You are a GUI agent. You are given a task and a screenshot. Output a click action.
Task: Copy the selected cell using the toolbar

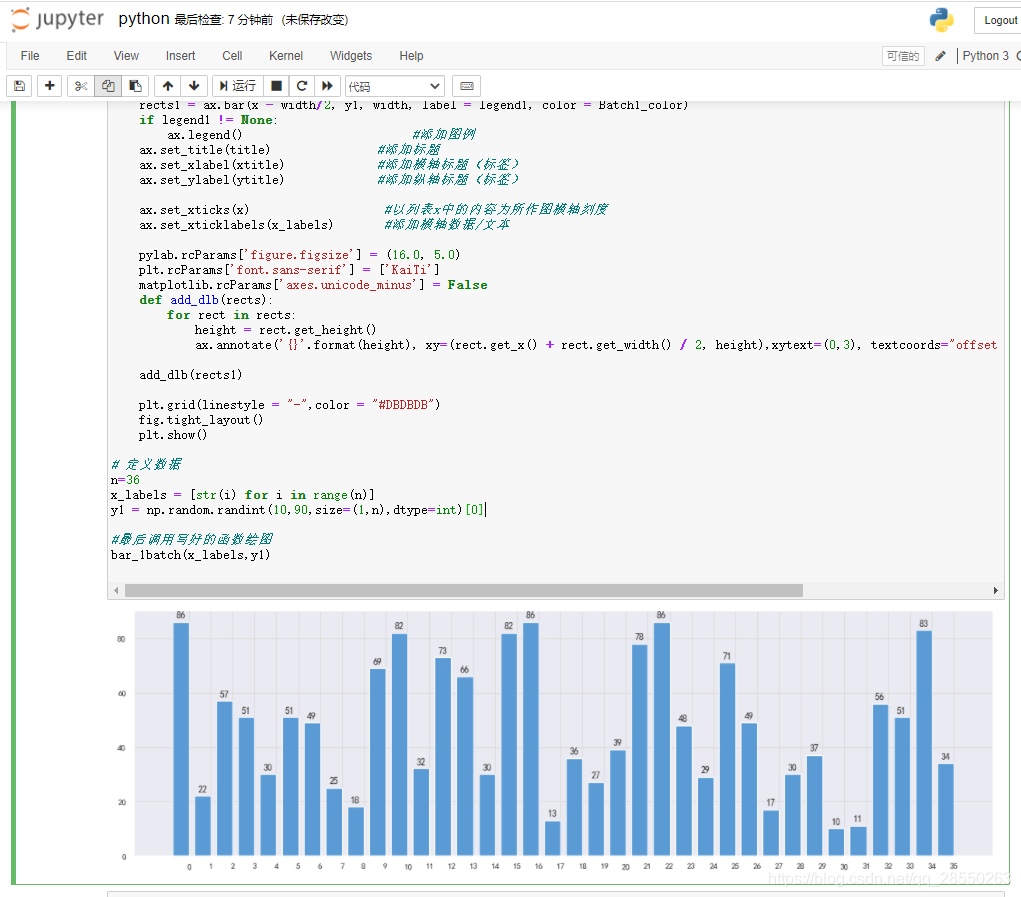(x=108, y=86)
